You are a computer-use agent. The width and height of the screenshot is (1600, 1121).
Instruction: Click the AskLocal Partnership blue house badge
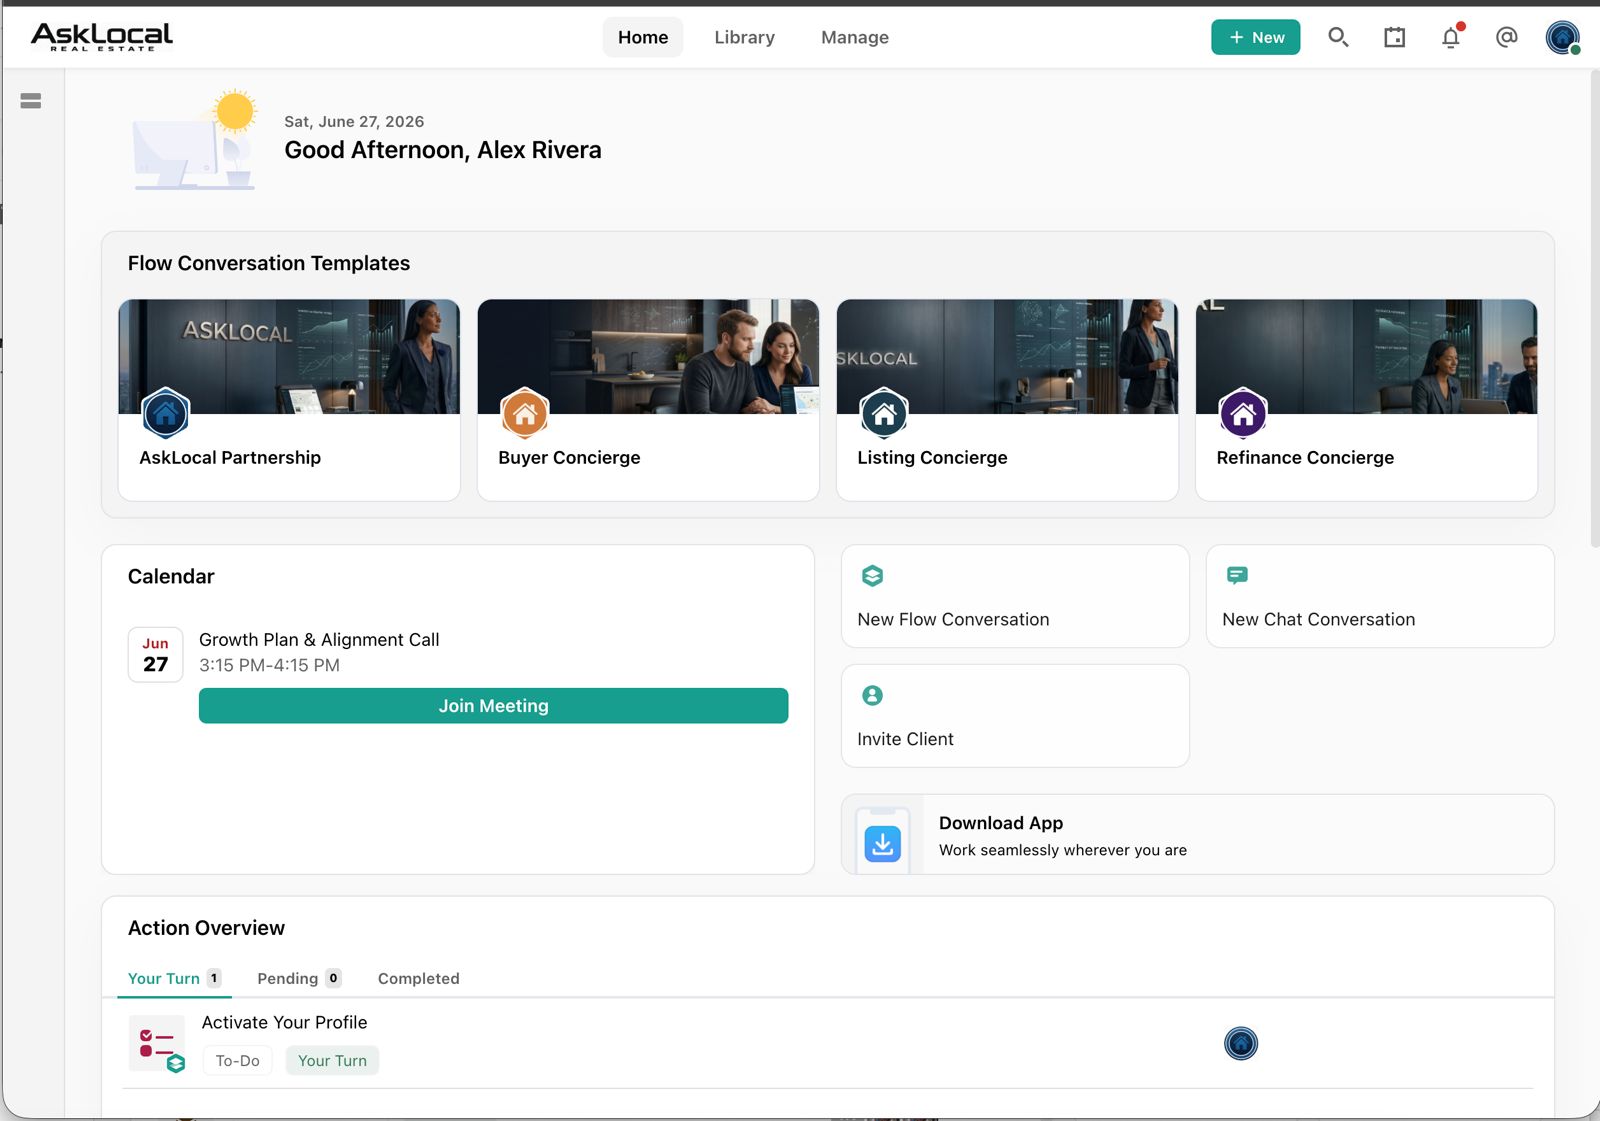point(166,413)
